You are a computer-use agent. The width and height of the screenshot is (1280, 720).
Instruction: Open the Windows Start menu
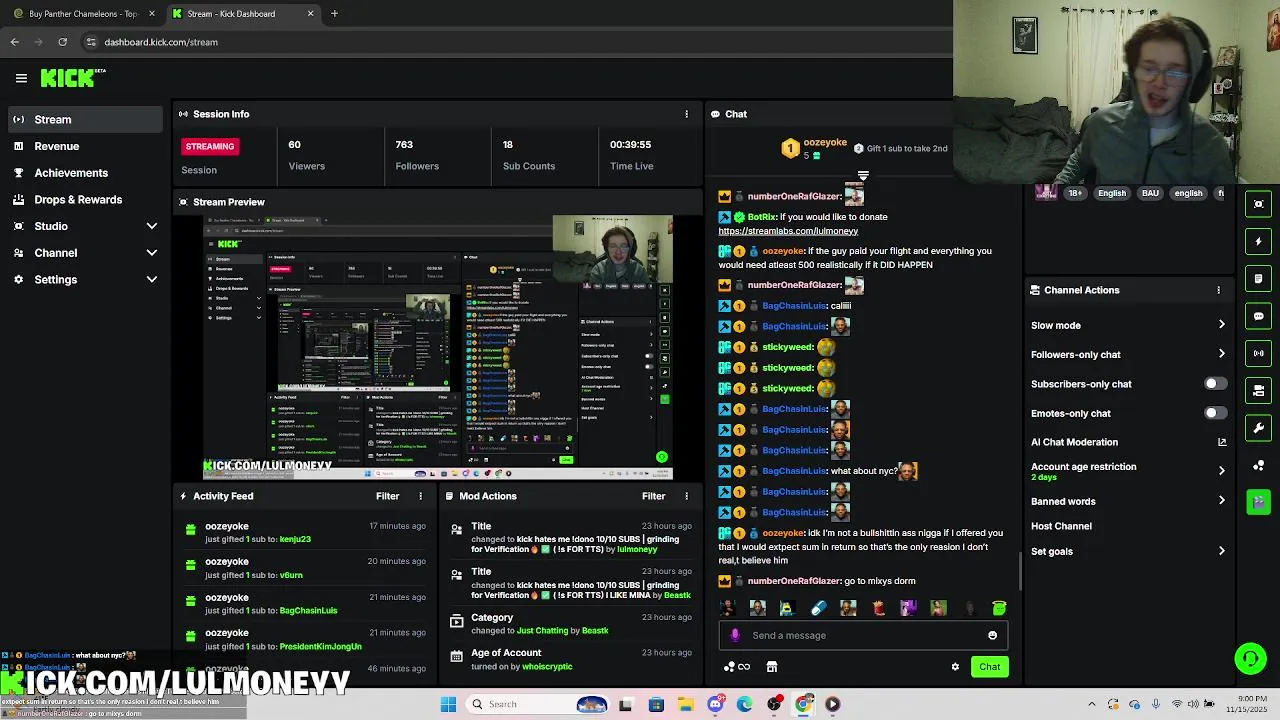(x=448, y=704)
